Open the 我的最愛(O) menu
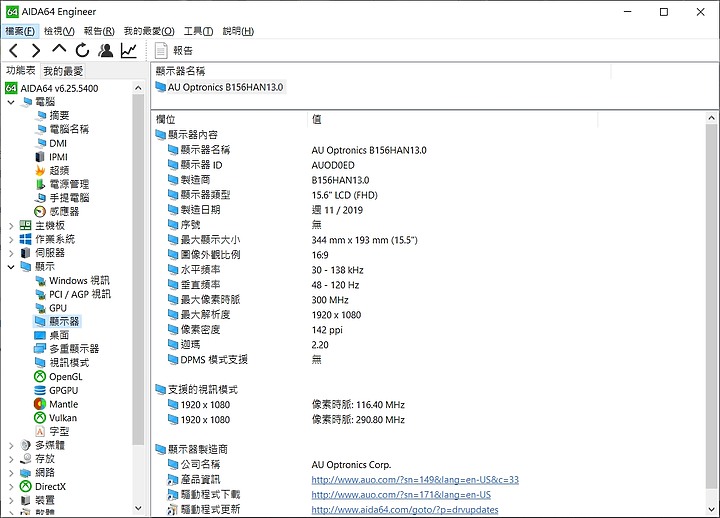The image size is (720, 518). (x=149, y=31)
